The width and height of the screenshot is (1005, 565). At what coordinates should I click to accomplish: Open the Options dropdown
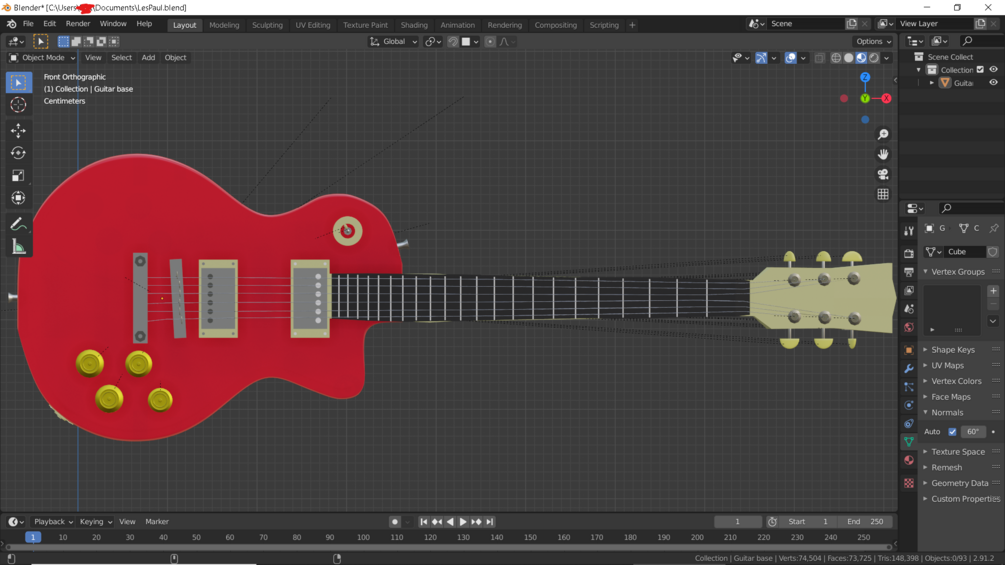coord(874,42)
